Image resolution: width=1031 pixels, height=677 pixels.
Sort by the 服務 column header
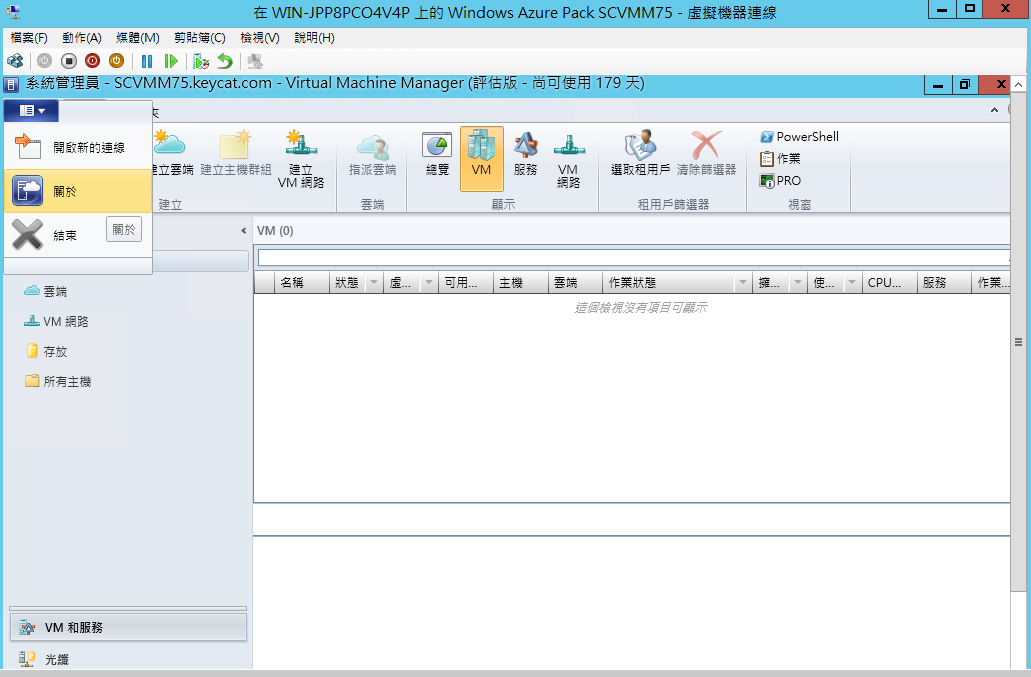tap(944, 283)
